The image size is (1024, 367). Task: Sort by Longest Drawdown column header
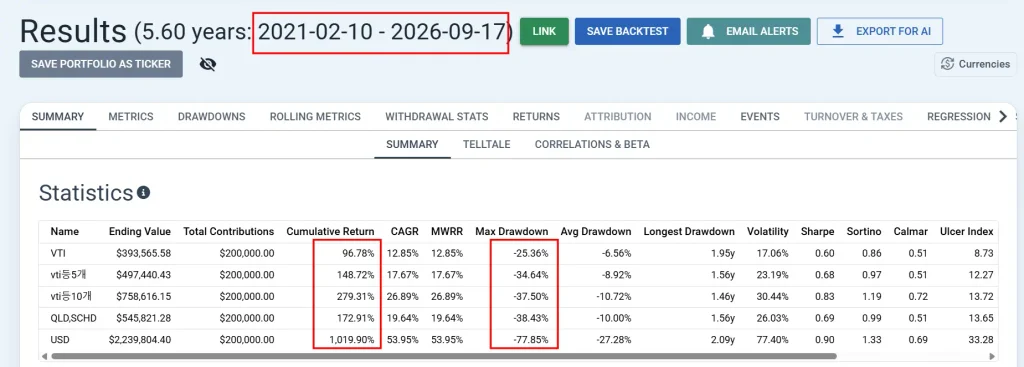pyautogui.click(x=689, y=231)
